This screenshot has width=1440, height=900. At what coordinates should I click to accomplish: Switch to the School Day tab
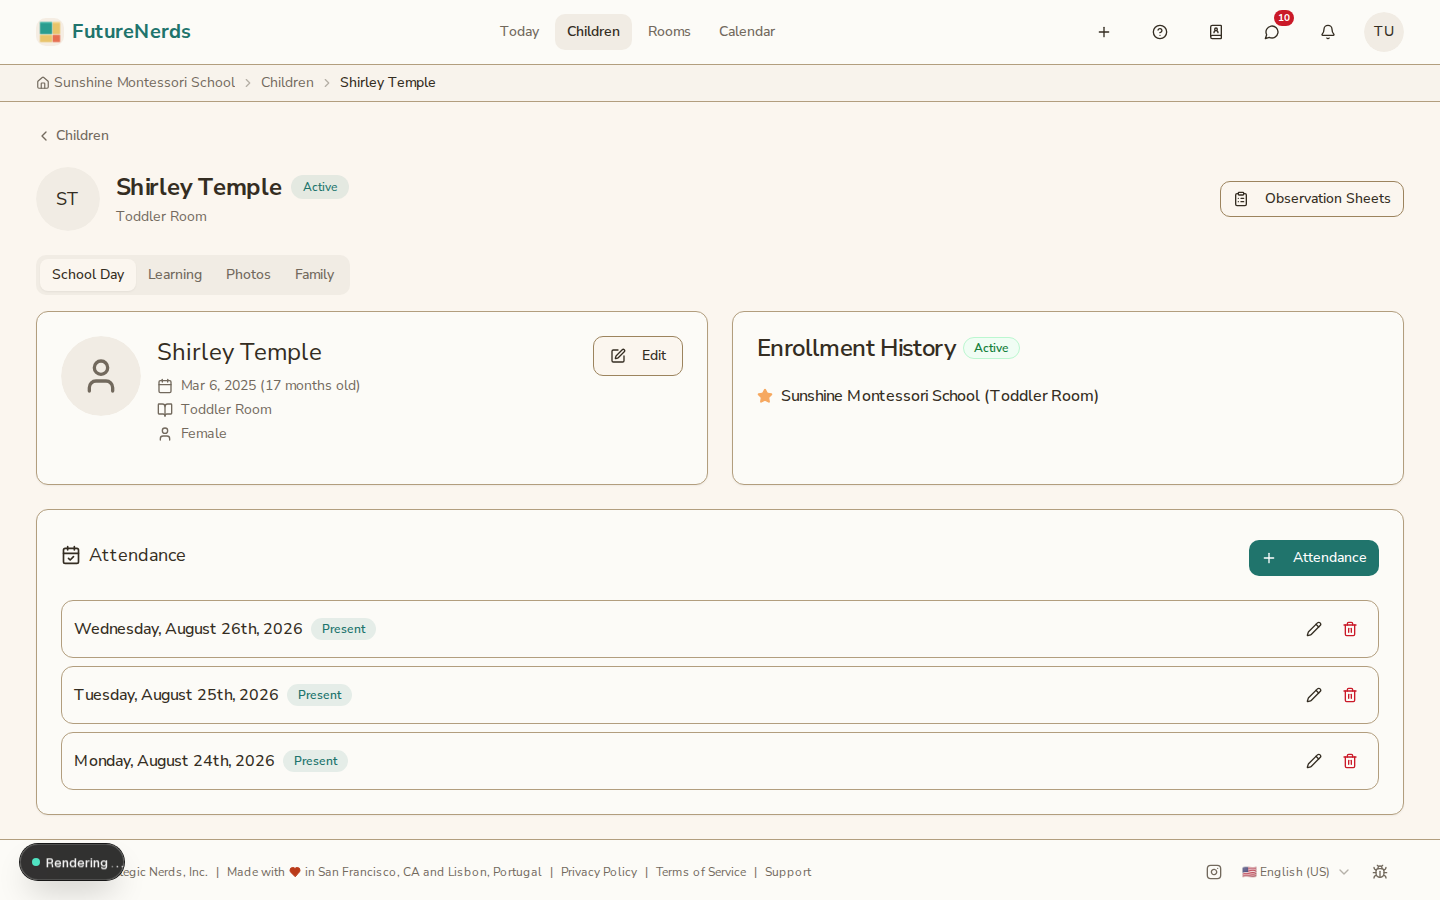[88, 275]
